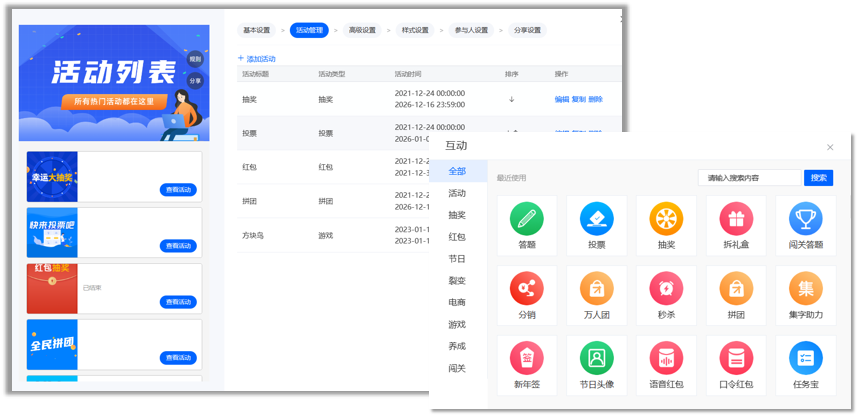Click the 投票 title cell in the activity table

(x=249, y=134)
